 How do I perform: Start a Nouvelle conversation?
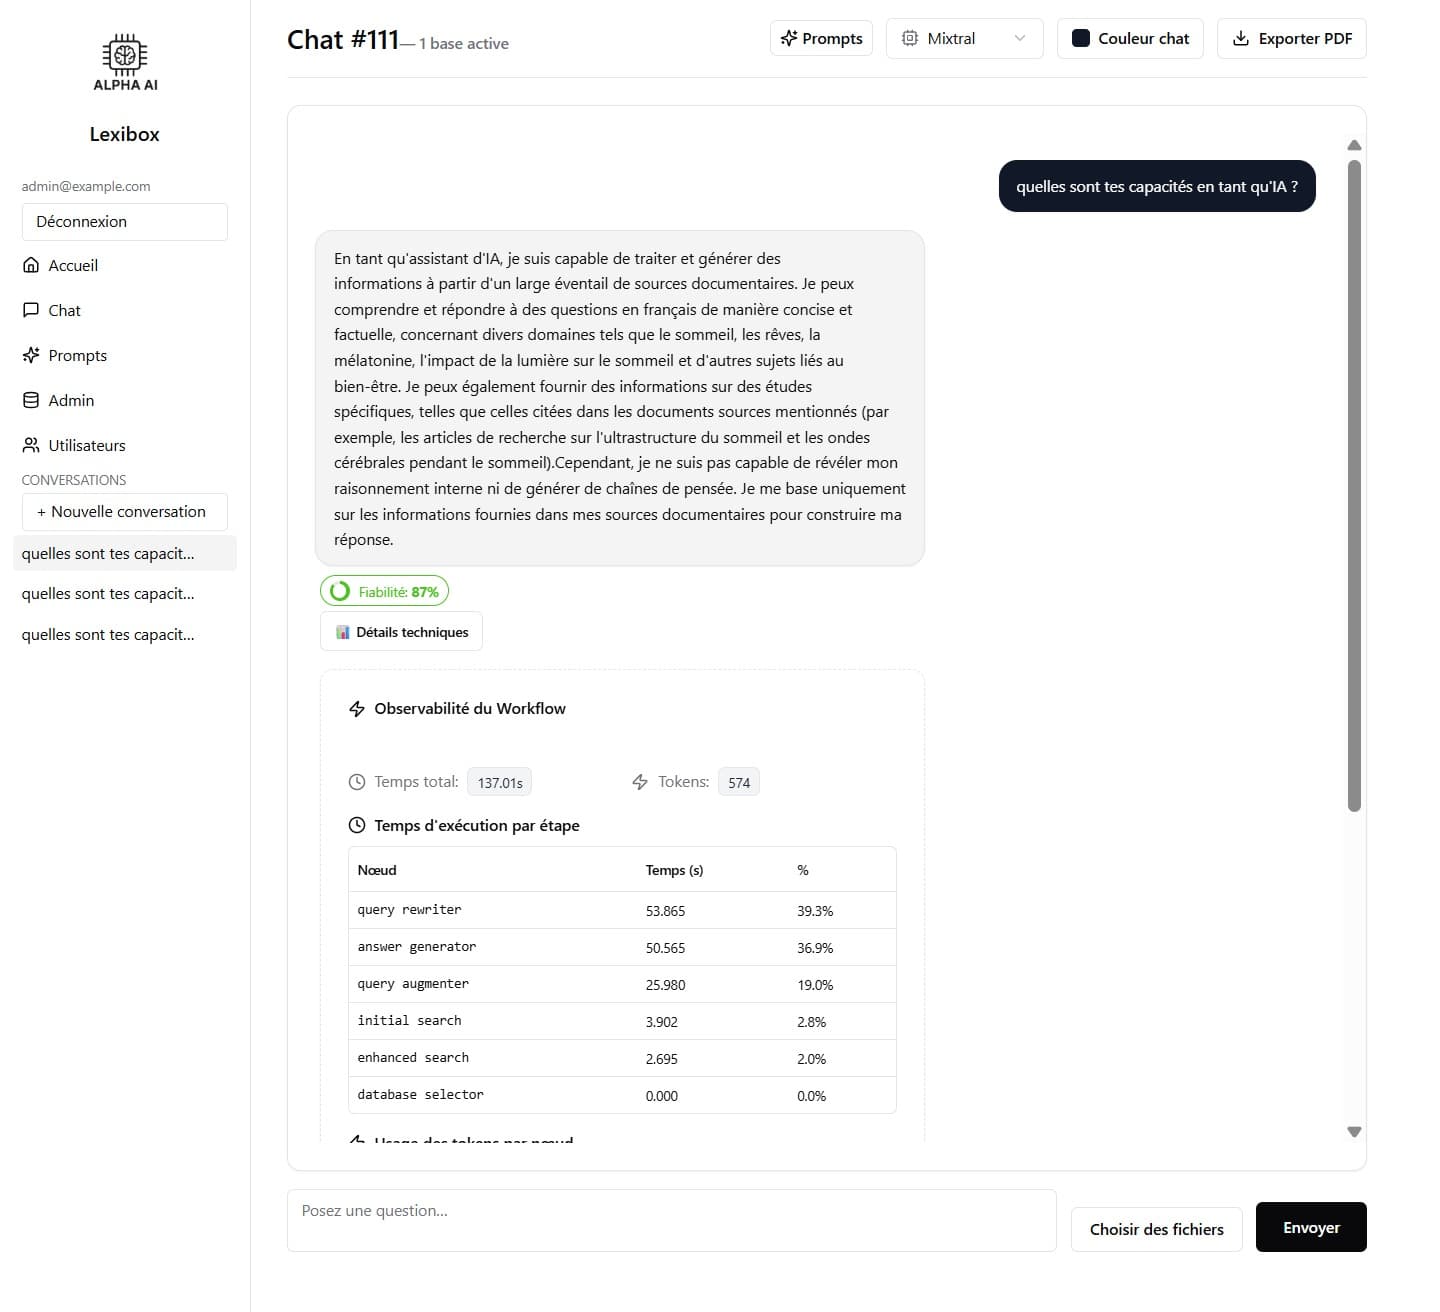[x=124, y=512]
